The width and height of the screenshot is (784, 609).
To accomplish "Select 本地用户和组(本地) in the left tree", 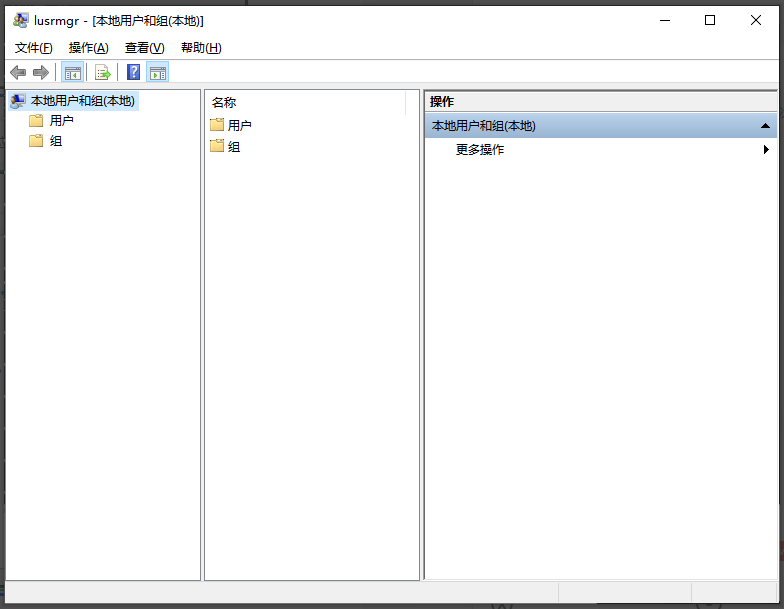I will coord(82,101).
